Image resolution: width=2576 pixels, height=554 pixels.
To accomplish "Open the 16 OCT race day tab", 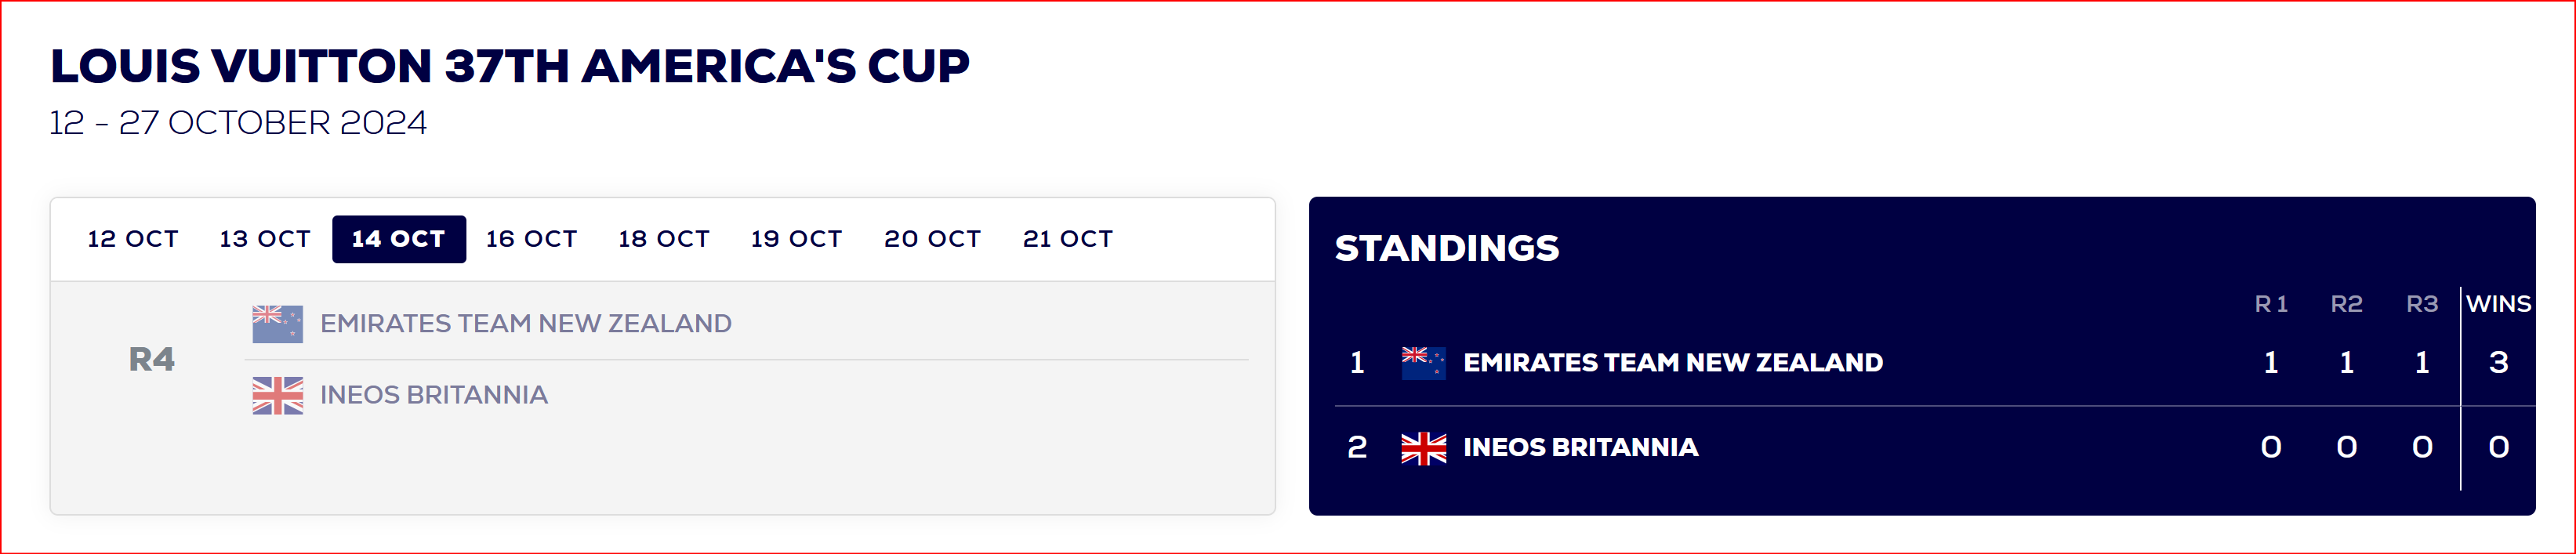I will click(532, 239).
